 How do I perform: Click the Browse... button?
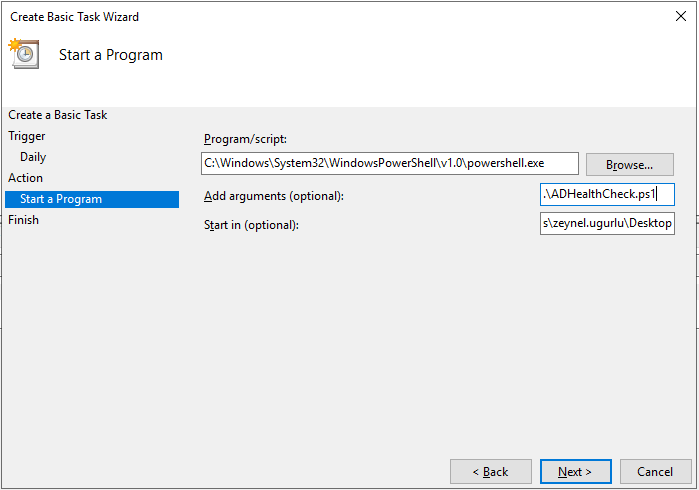629,165
